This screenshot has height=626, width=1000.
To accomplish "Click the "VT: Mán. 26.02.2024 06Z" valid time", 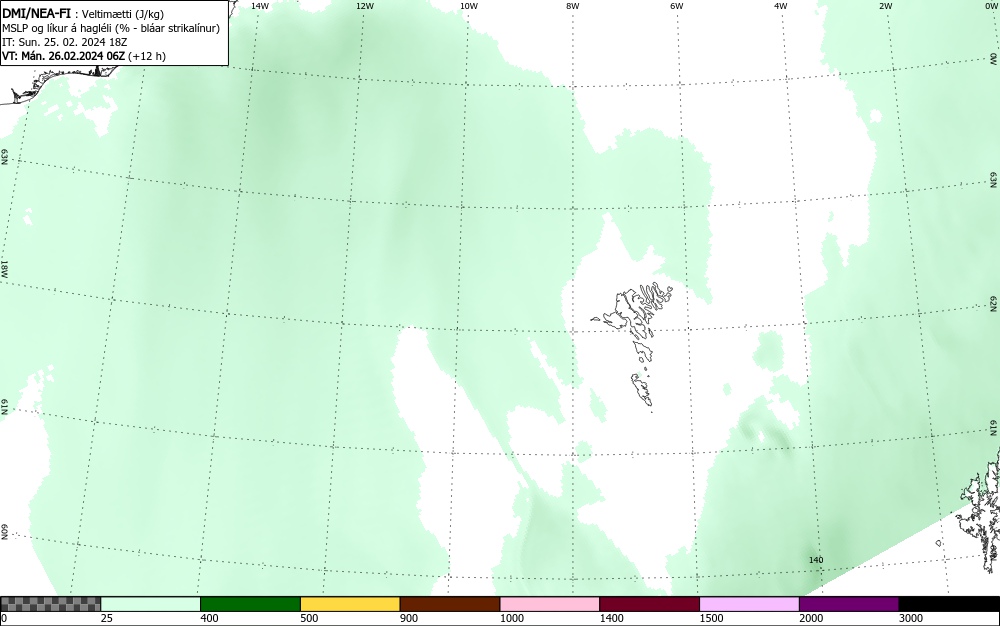I will (x=64, y=56).
